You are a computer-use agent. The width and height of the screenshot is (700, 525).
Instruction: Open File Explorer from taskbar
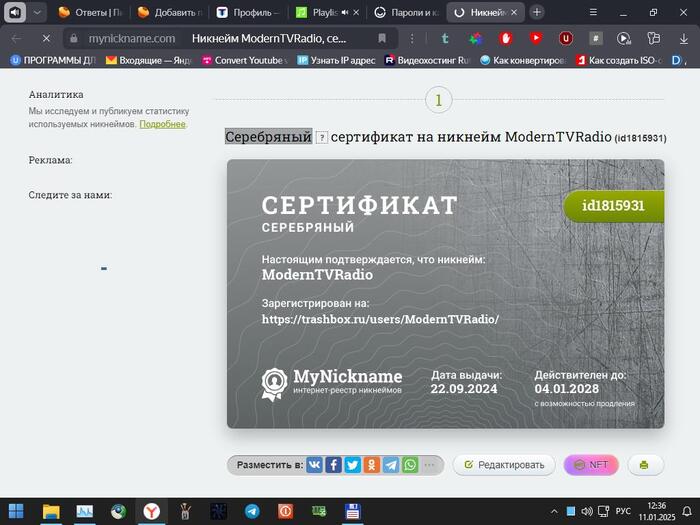pyautogui.click(x=51, y=512)
